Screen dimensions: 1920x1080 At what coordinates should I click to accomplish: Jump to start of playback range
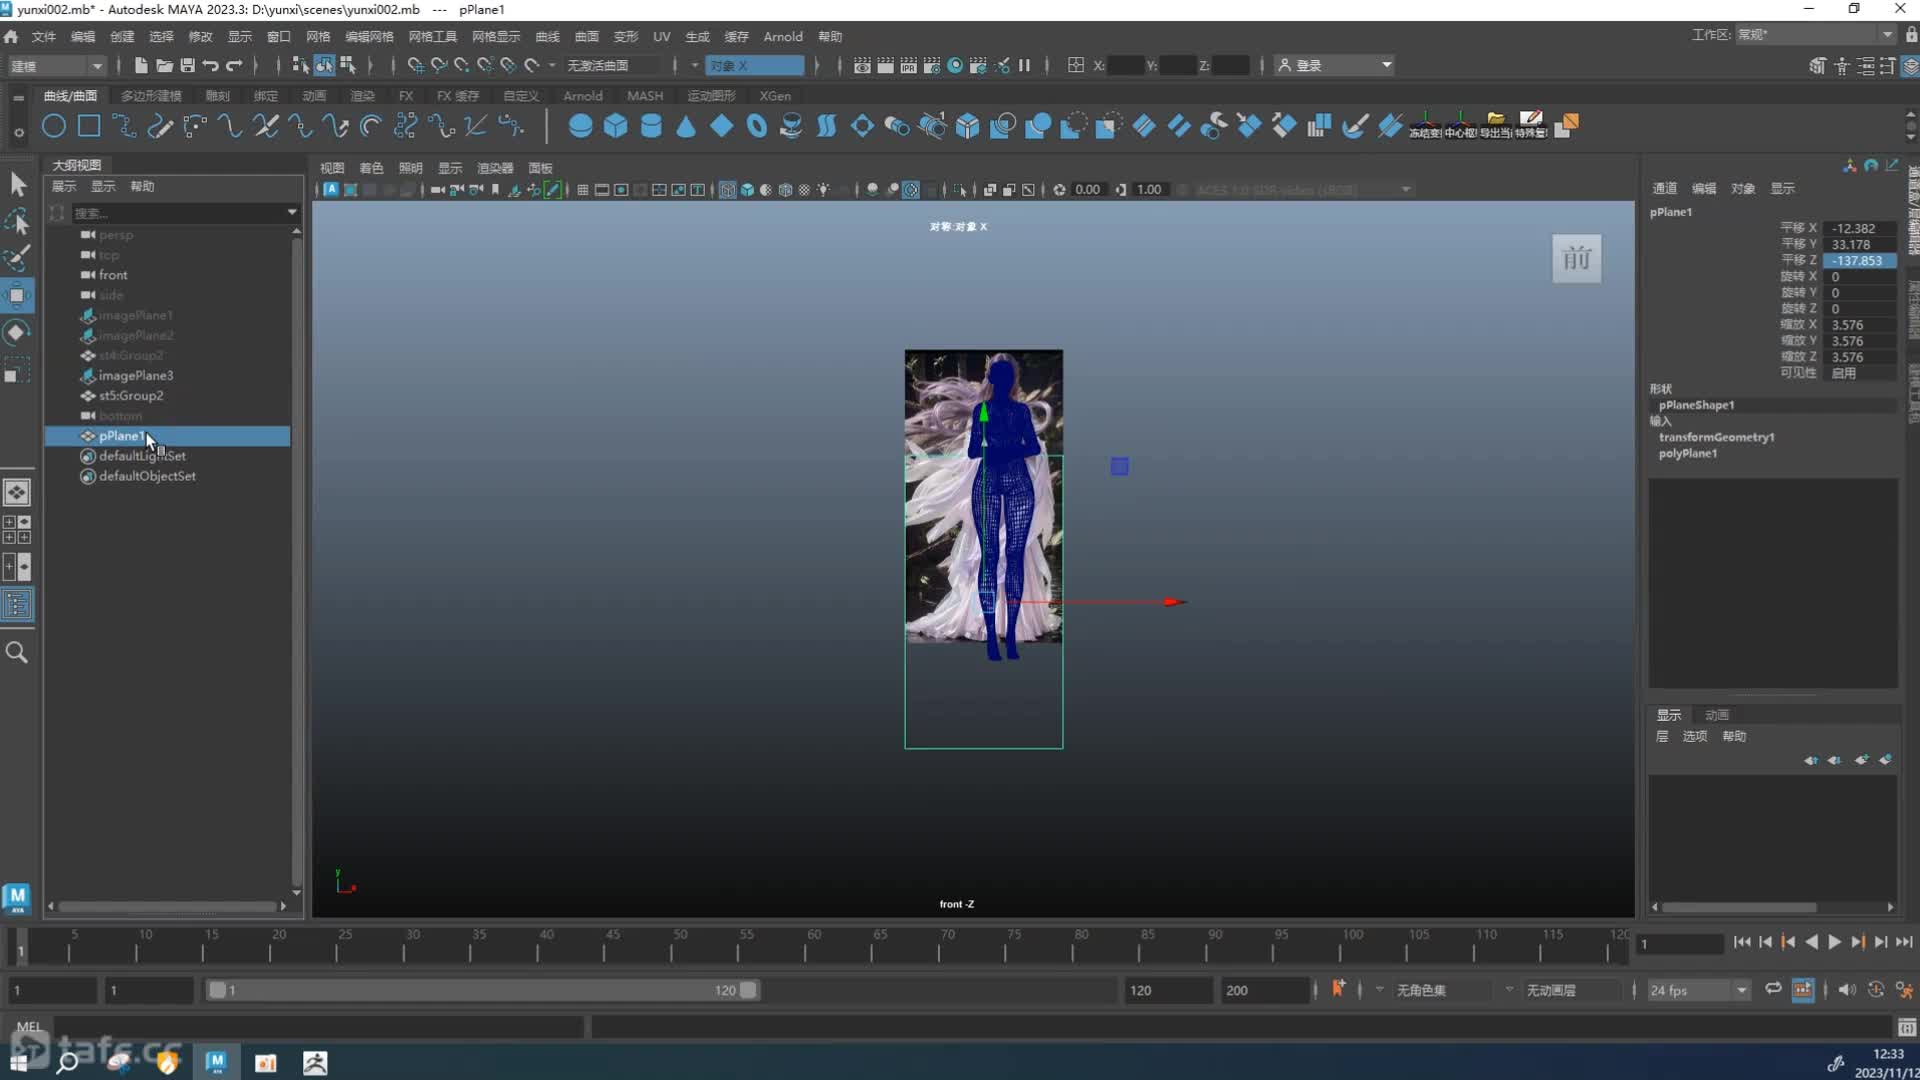(1741, 942)
